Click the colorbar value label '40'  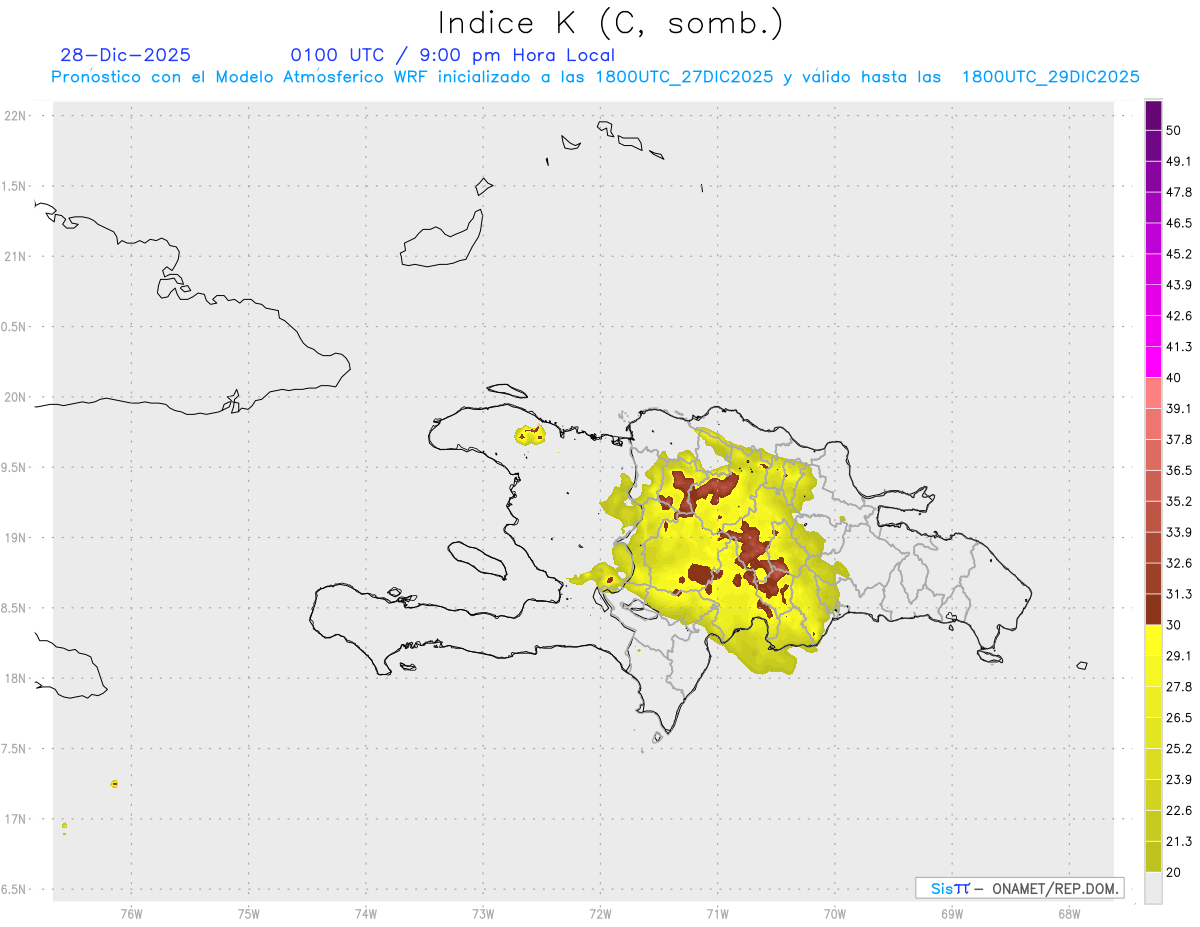[1174, 378]
